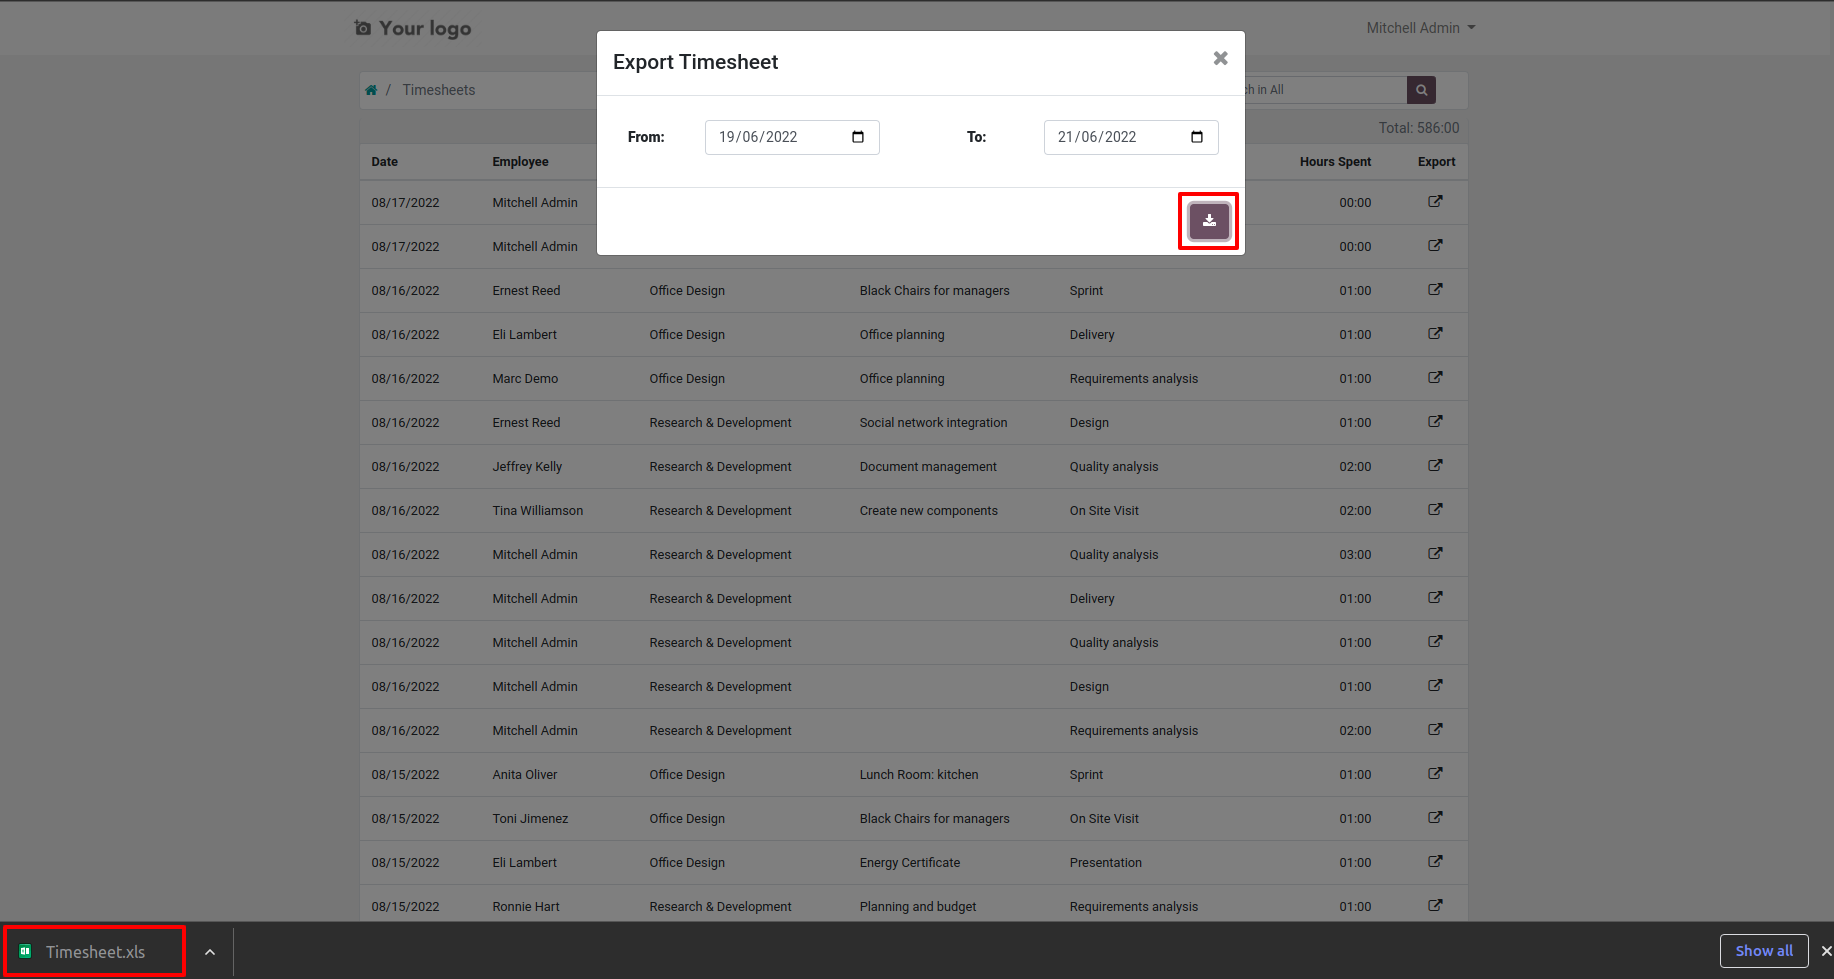
Task: Open the Mitchell Admin user dropdown
Action: pyautogui.click(x=1420, y=28)
